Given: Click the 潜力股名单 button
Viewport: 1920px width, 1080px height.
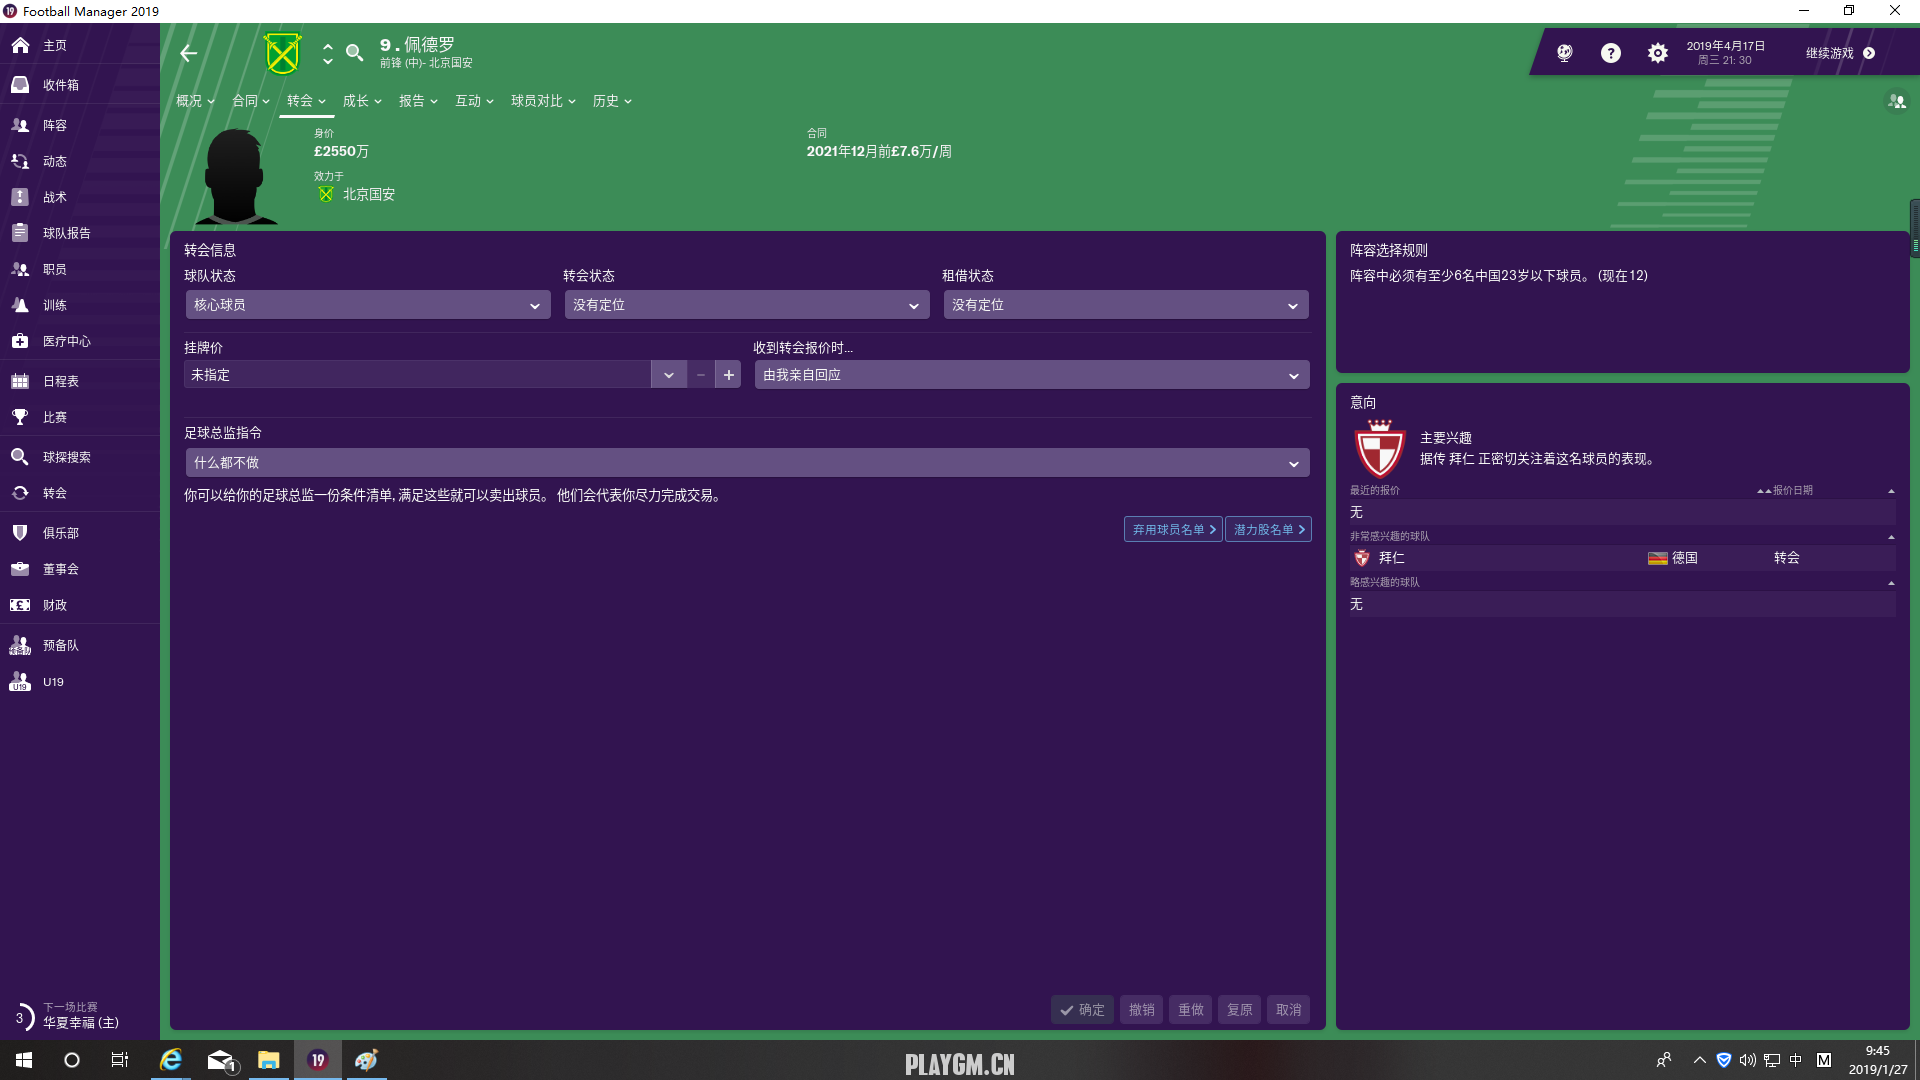Looking at the screenshot, I should tap(1268, 530).
